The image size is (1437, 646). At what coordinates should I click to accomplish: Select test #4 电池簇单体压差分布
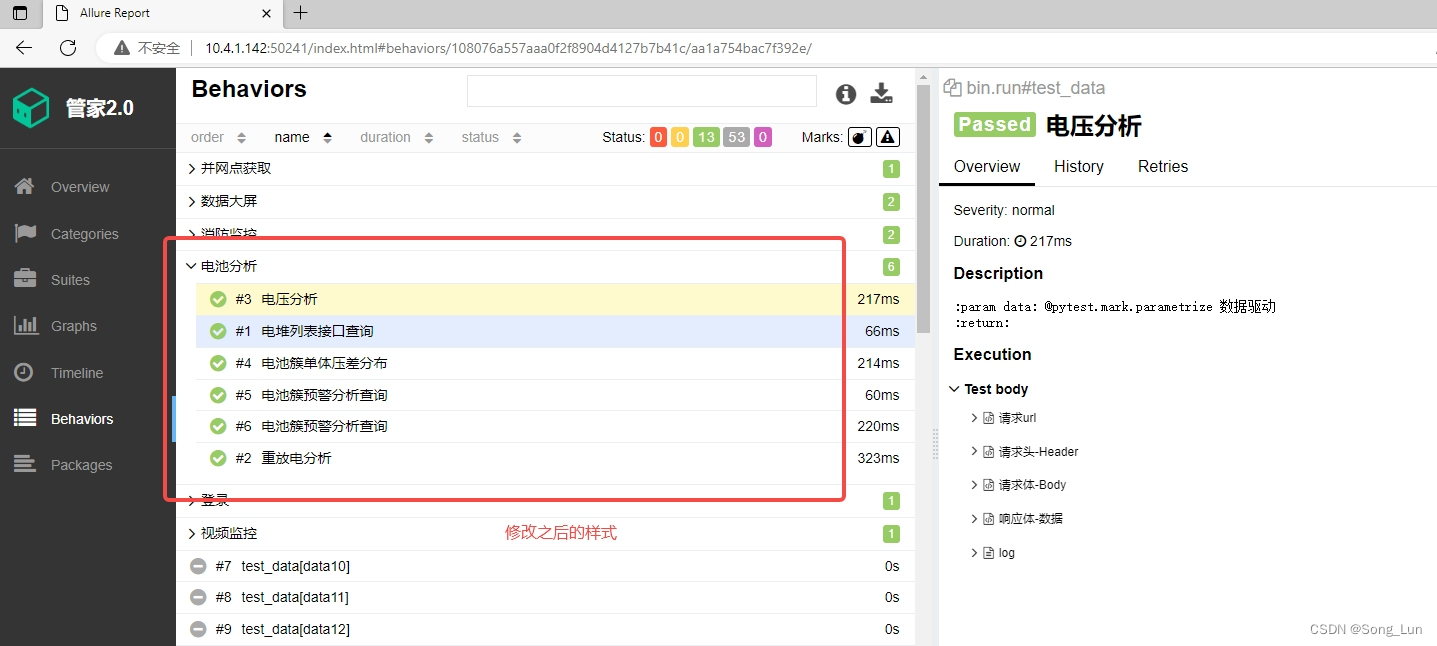pos(555,363)
